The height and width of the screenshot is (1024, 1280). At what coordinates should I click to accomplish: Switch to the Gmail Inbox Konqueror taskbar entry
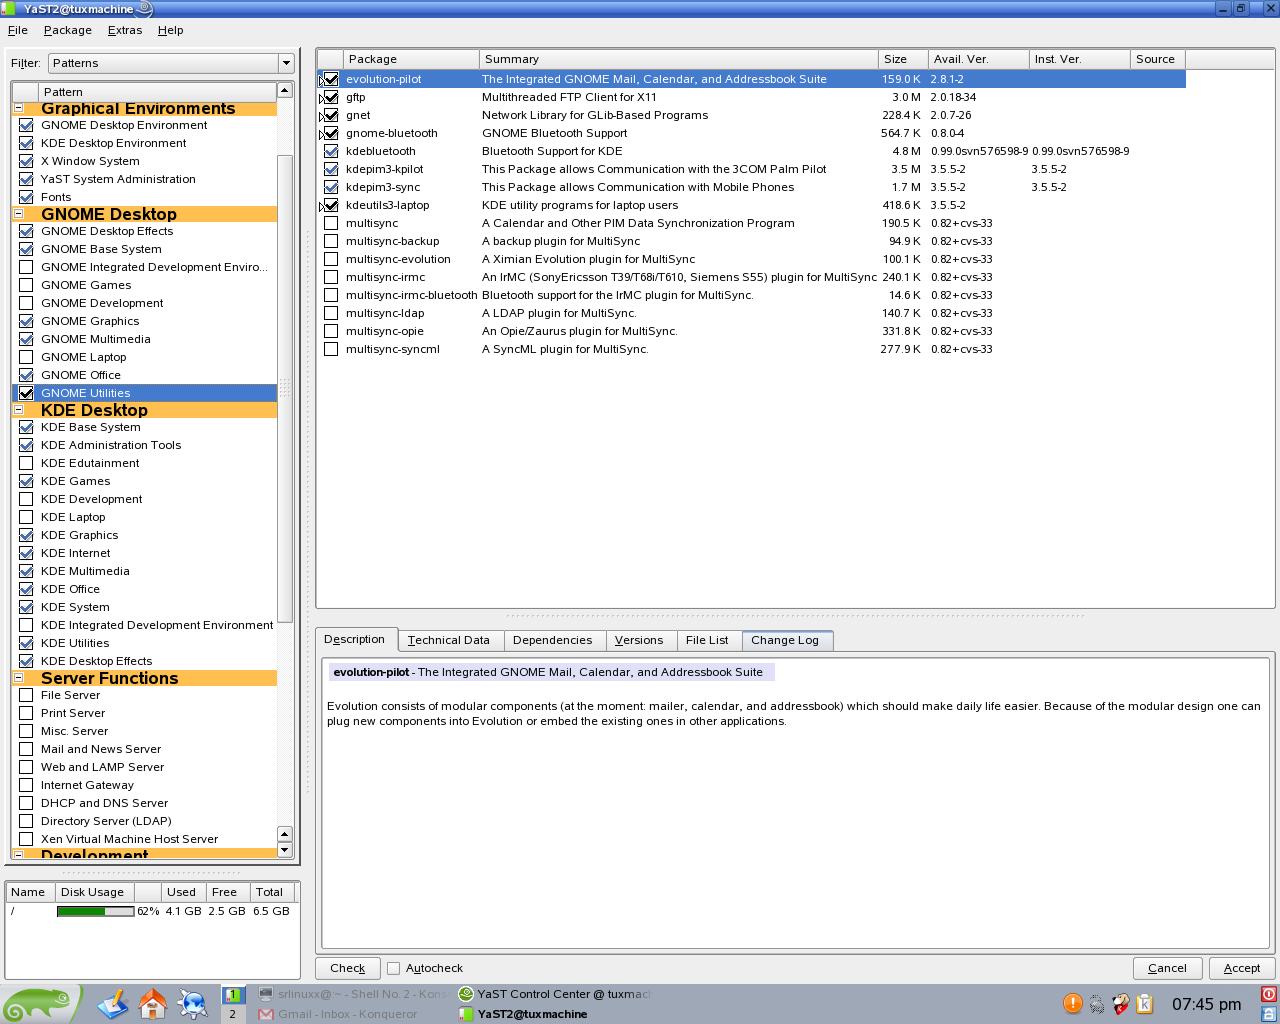click(353, 1013)
